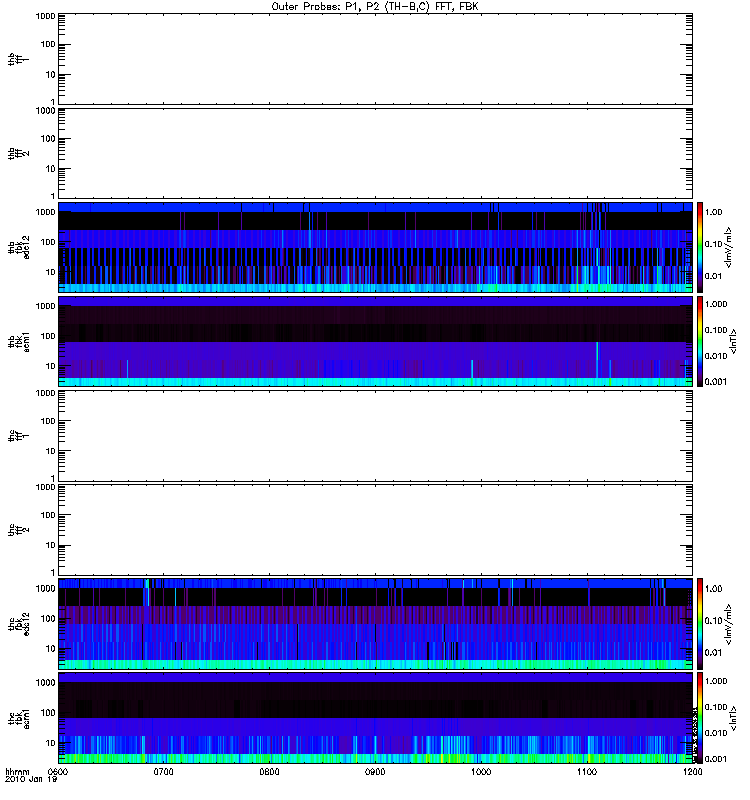Click the '<|nT|>' unit label beside thc scm1
The image size is (750, 800).
[x=734, y=718]
